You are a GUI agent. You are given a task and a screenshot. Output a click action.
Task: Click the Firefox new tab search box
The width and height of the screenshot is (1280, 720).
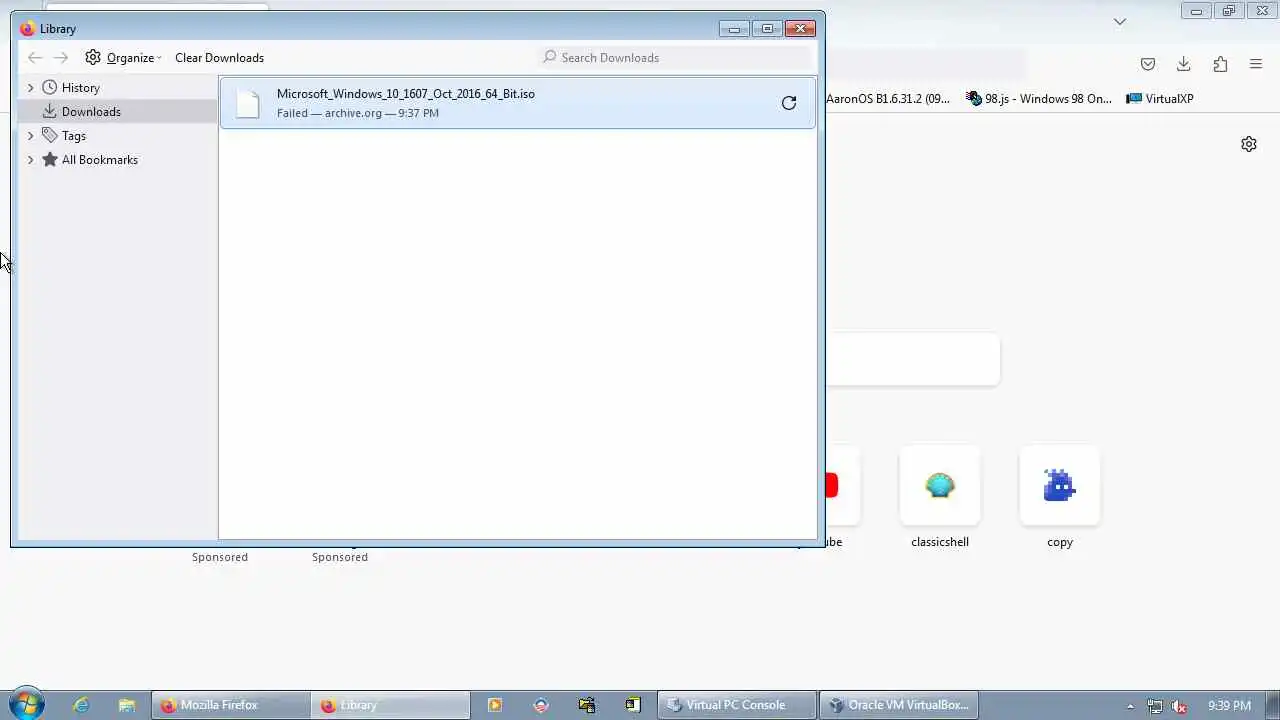pyautogui.click(x=912, y=359)
